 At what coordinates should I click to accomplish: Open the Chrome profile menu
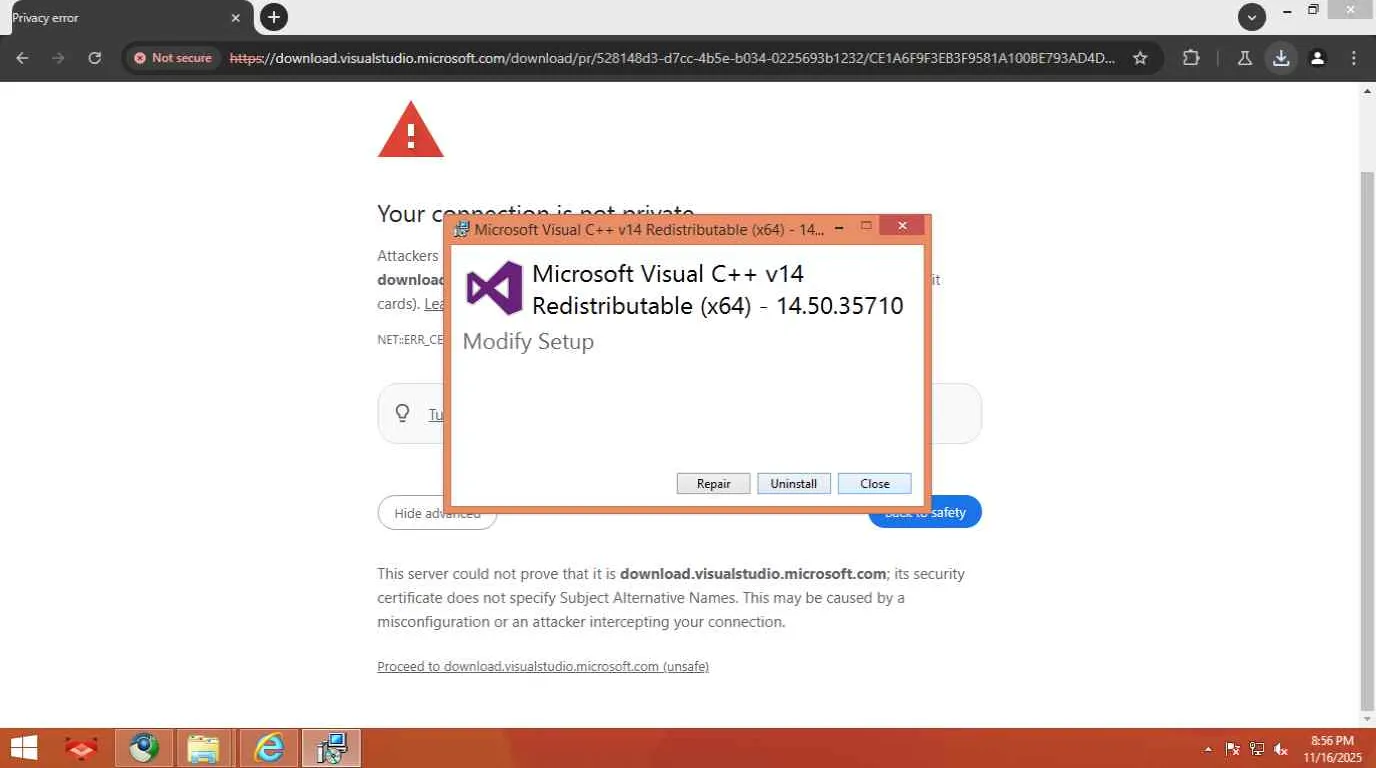pos(1318,58)
